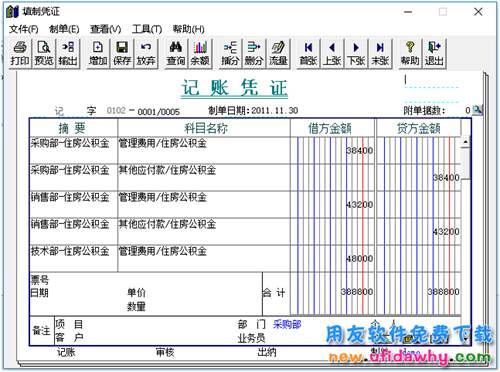This screenshot has height=372, width=500.
Task: Click the 出纳 label at bottom
Action: pos(267,352)
